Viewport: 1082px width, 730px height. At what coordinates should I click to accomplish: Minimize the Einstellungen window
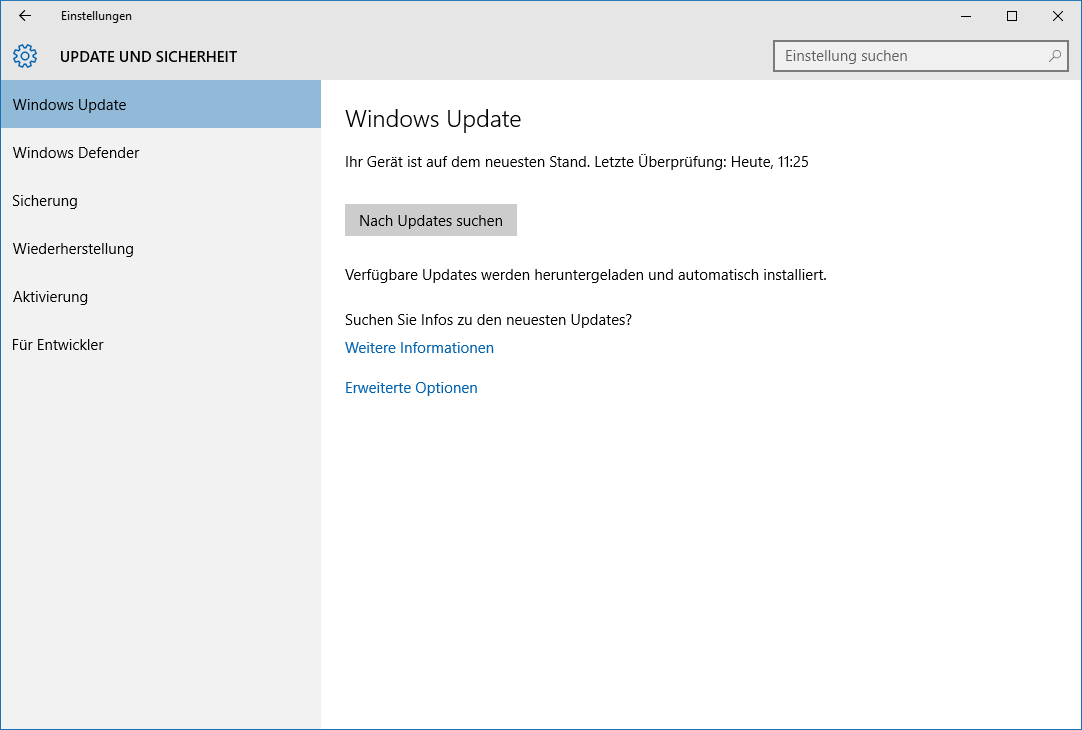point(966,16)
